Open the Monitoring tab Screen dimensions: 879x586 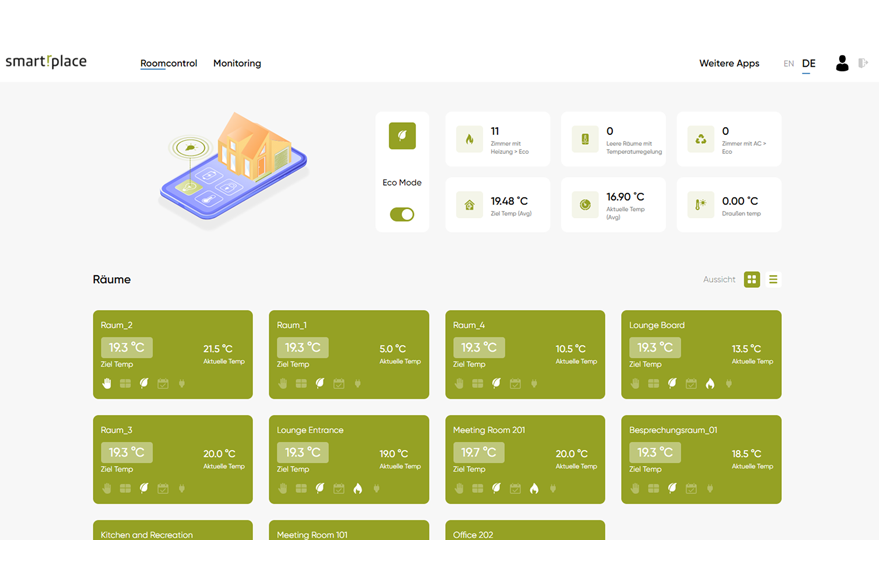point(237,63)
